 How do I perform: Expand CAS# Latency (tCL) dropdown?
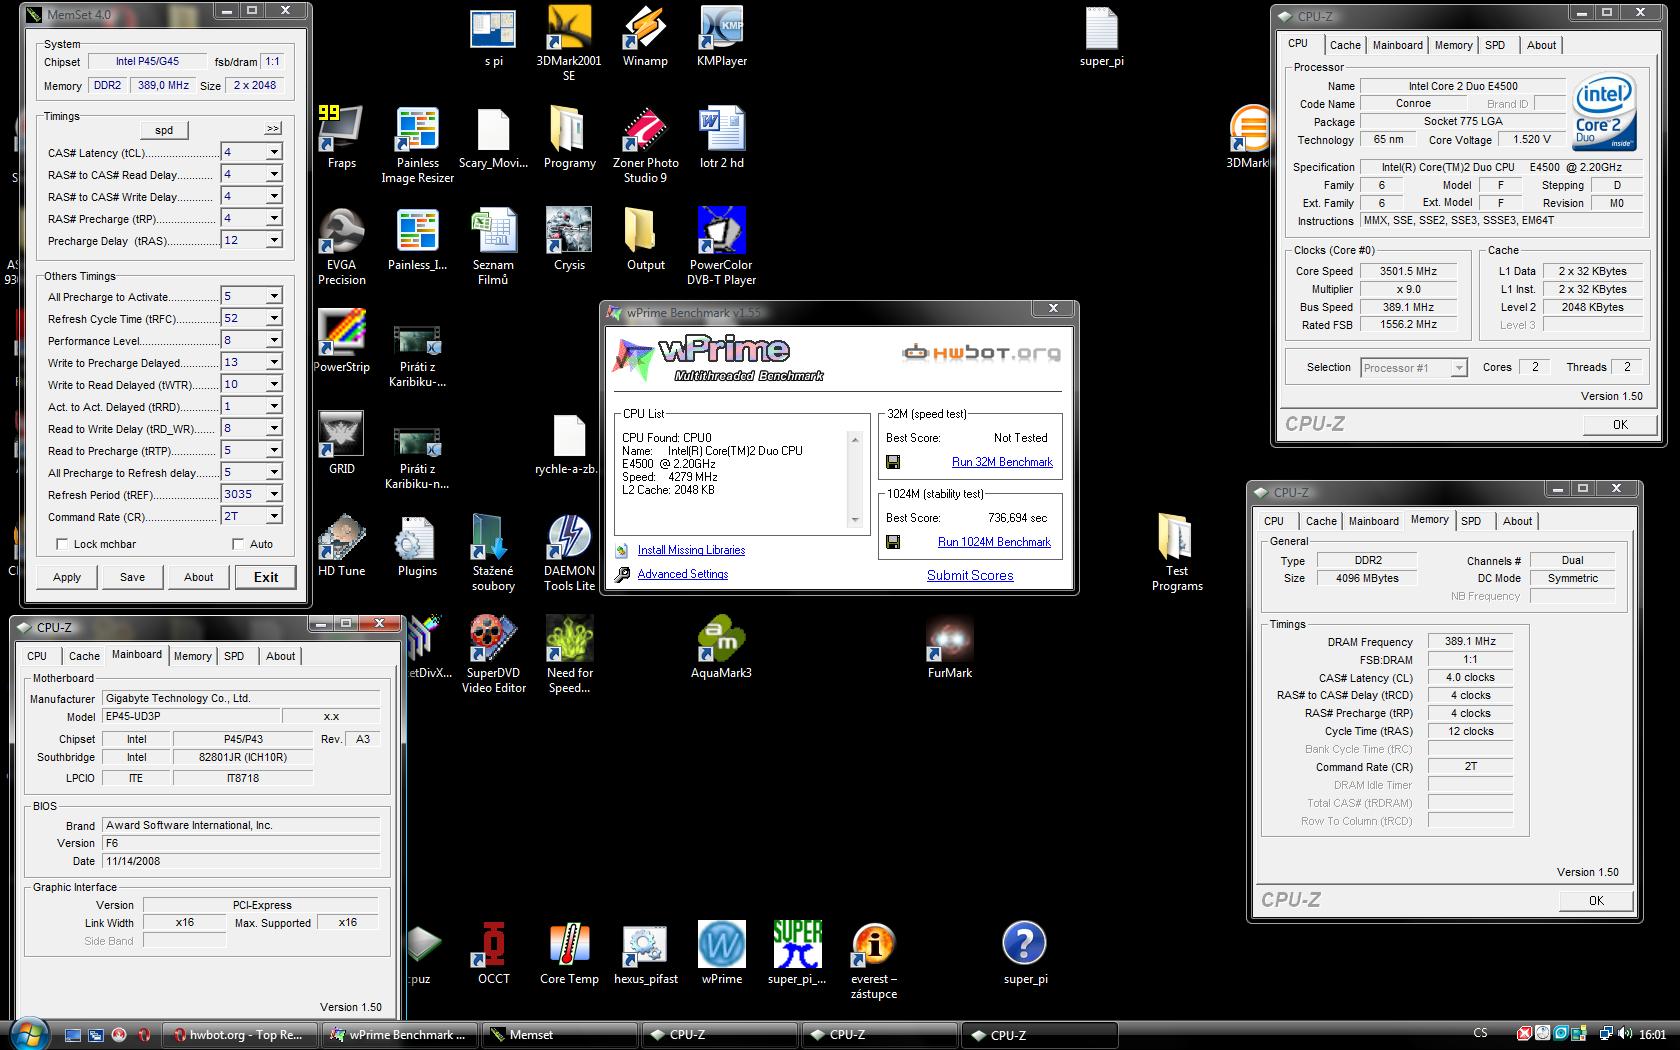(273, 152)
